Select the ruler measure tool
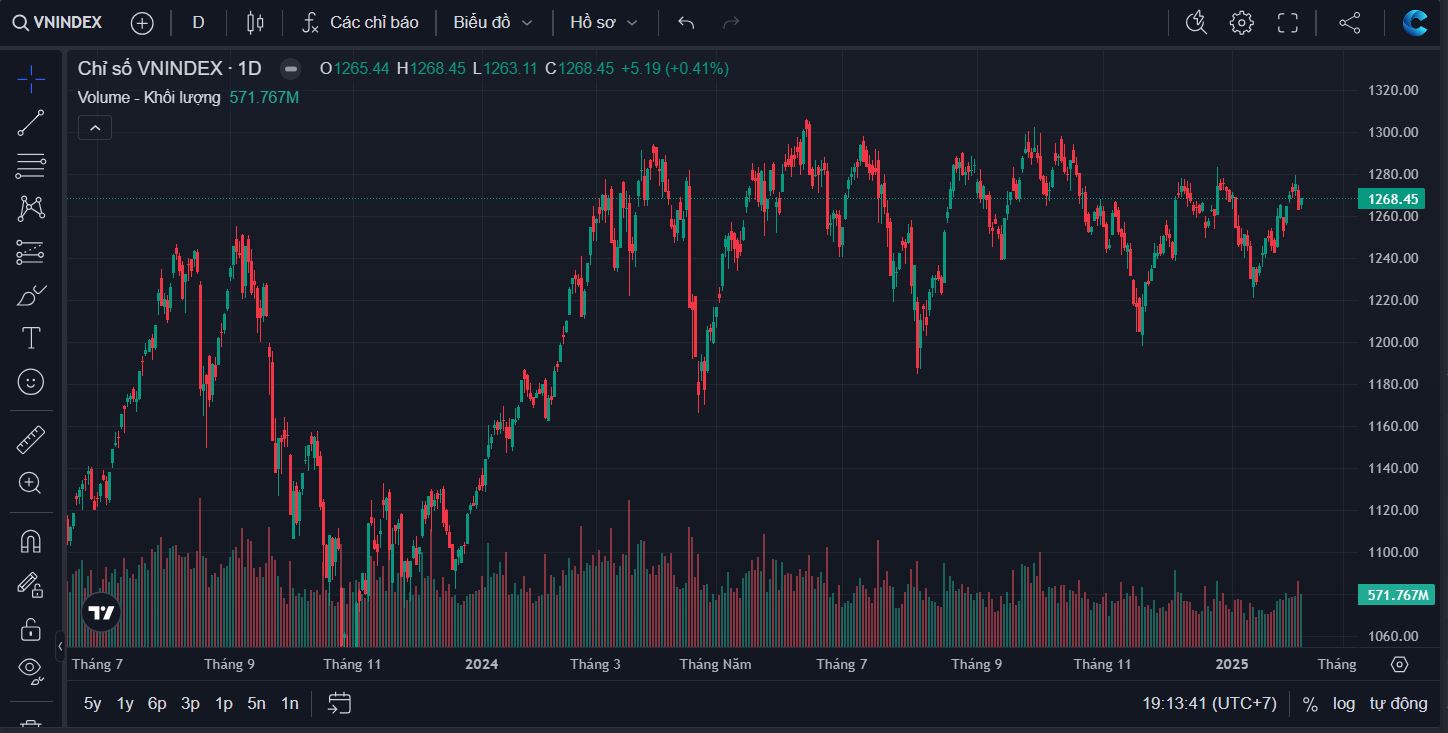Image resolution: width=1448 pixels, height=733 pixels. 31,439
